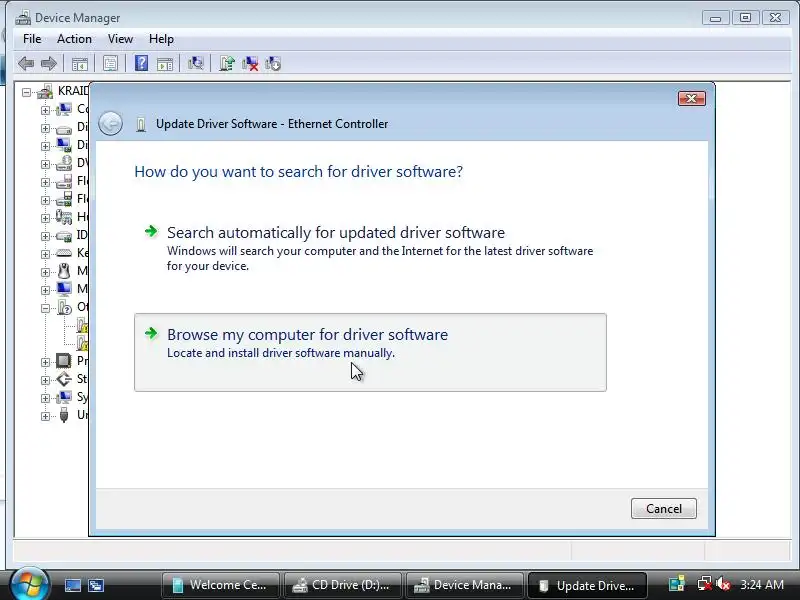This screenshot has width=800, height=600.
Task: Toggle the Show/Hide Action Pane toolbar icon
Action: (x=165, y=64)
